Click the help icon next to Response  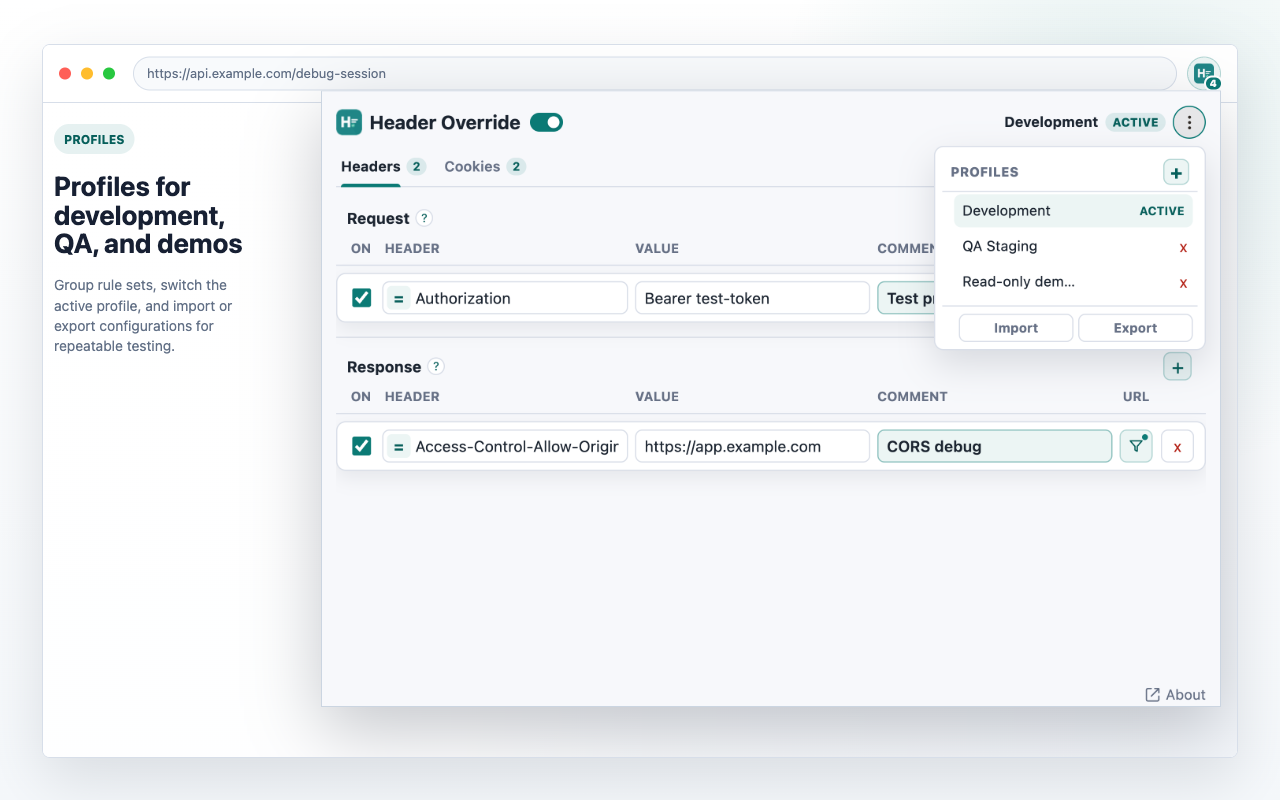coord(436,367)
